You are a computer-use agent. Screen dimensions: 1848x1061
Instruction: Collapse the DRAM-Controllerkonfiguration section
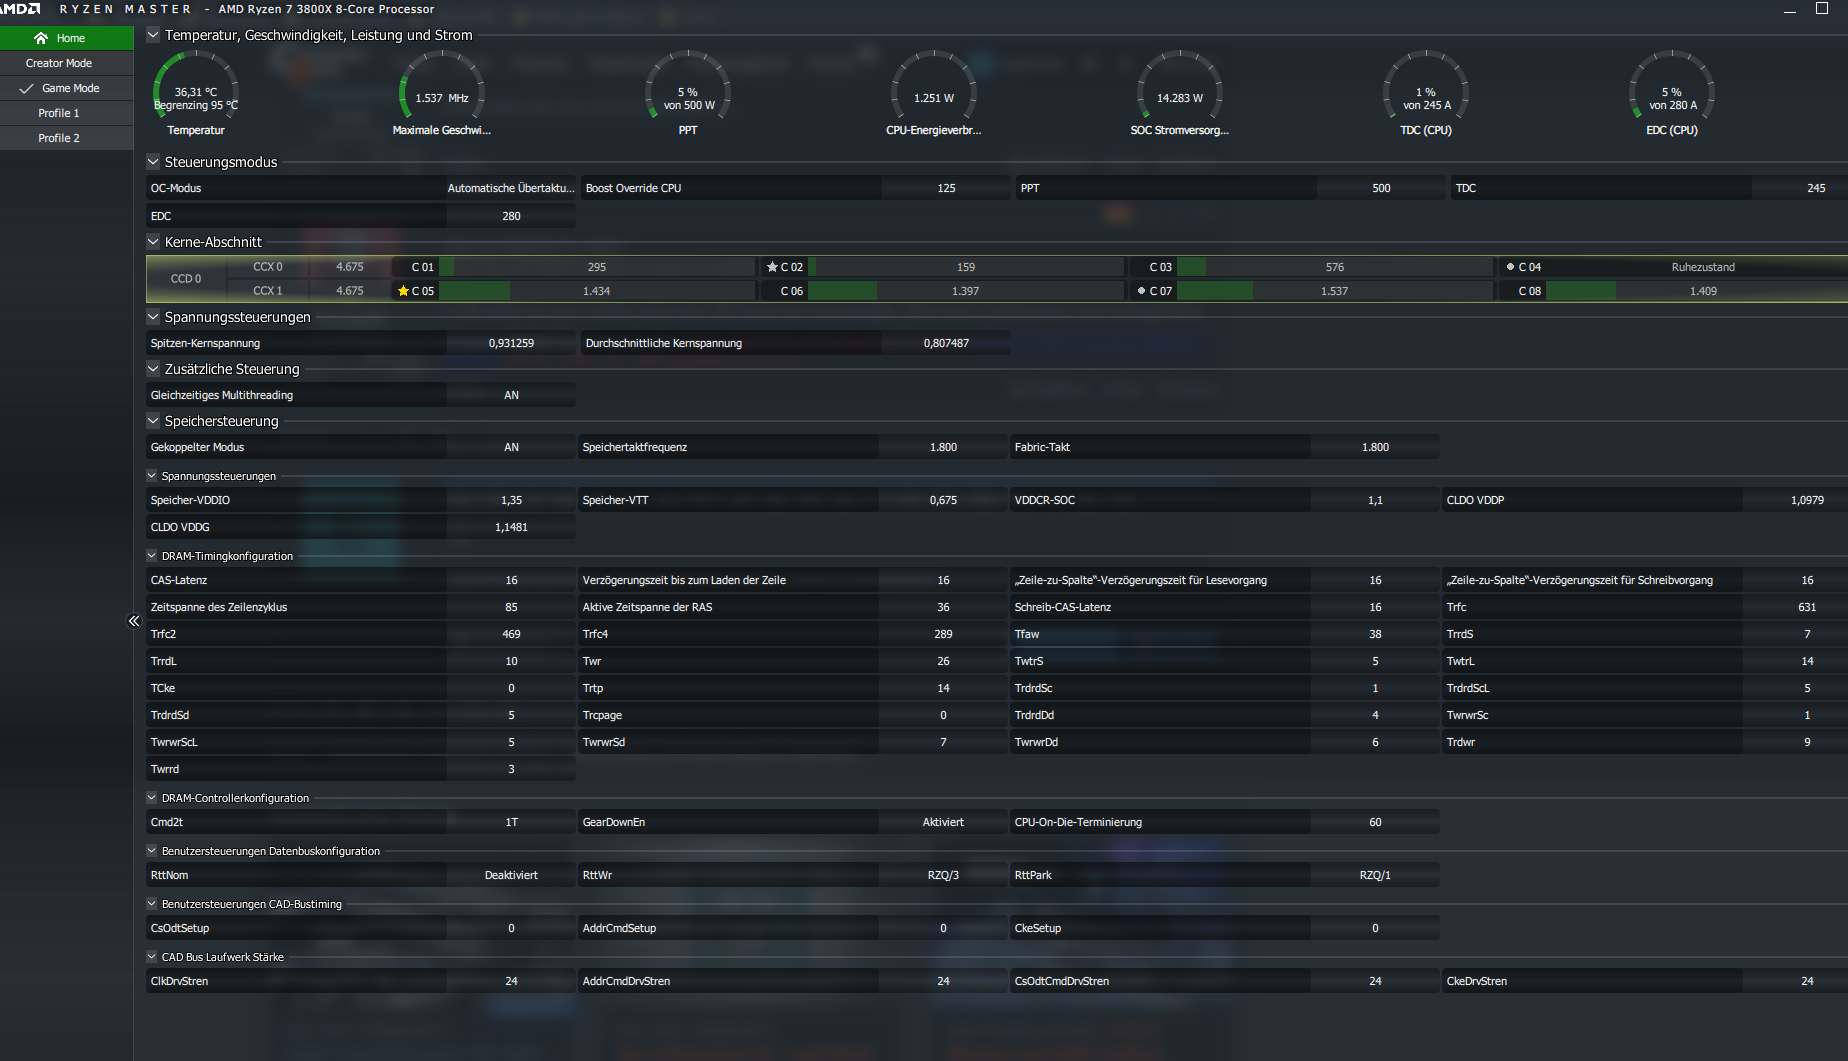click(x=152, y=798)
